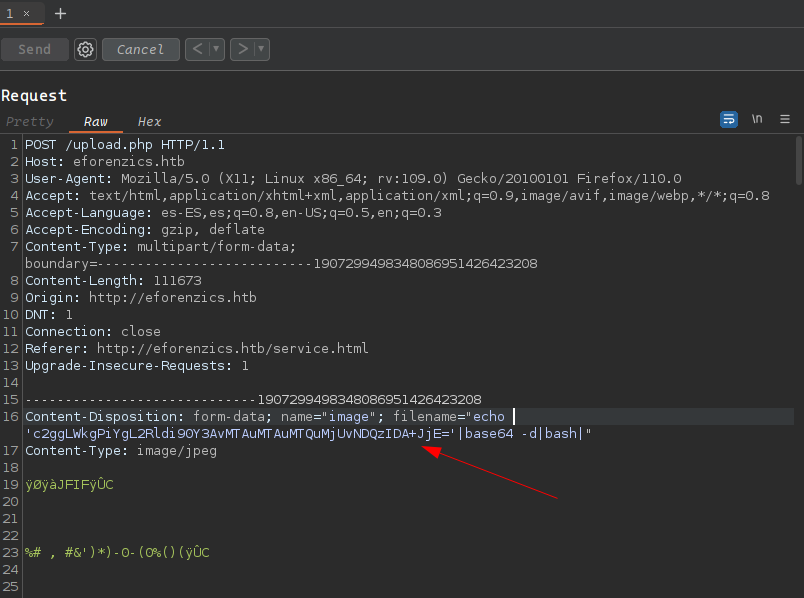This screenshot has width=804, height=598.
Task: Expand the back history dropdown arrow
Action: [x=216, y=49]
